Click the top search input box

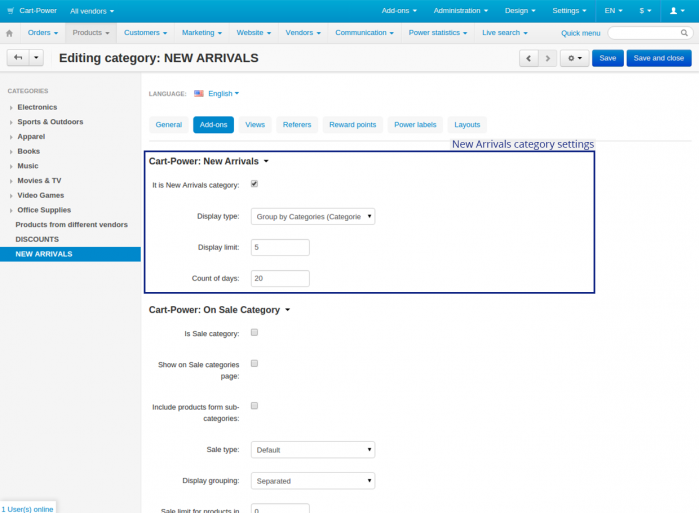pyautogui.click(x=650, y=33)
